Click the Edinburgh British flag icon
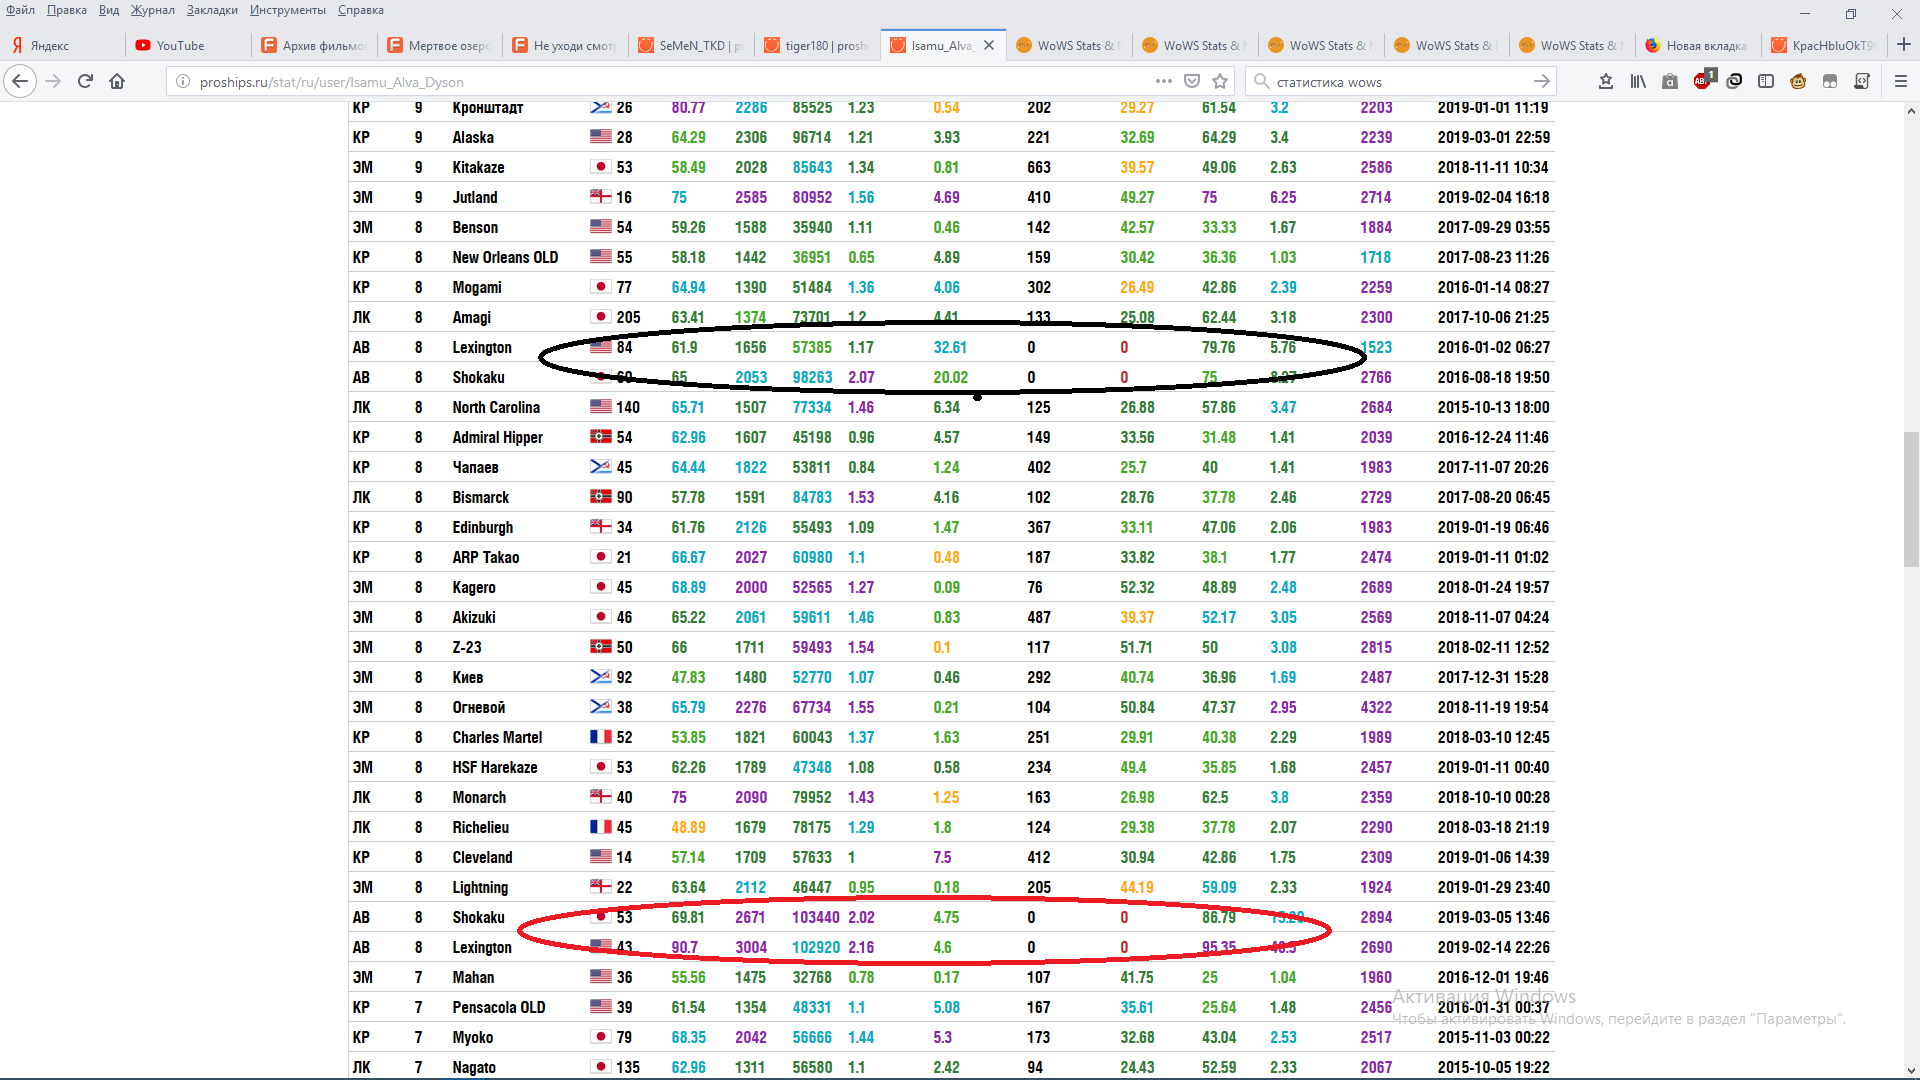This screenshot has height=1080, width=1920. coord(600,526)
